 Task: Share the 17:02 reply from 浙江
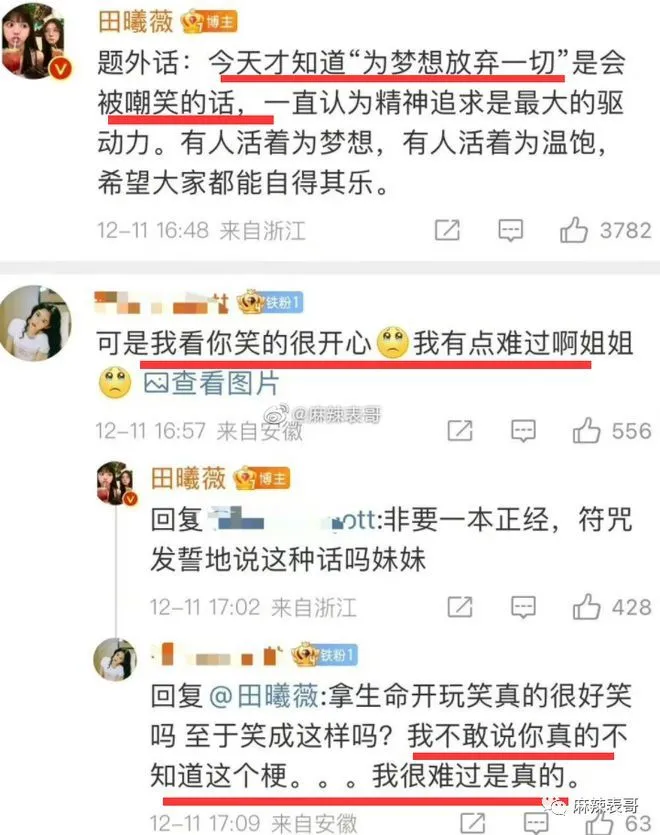460,607
